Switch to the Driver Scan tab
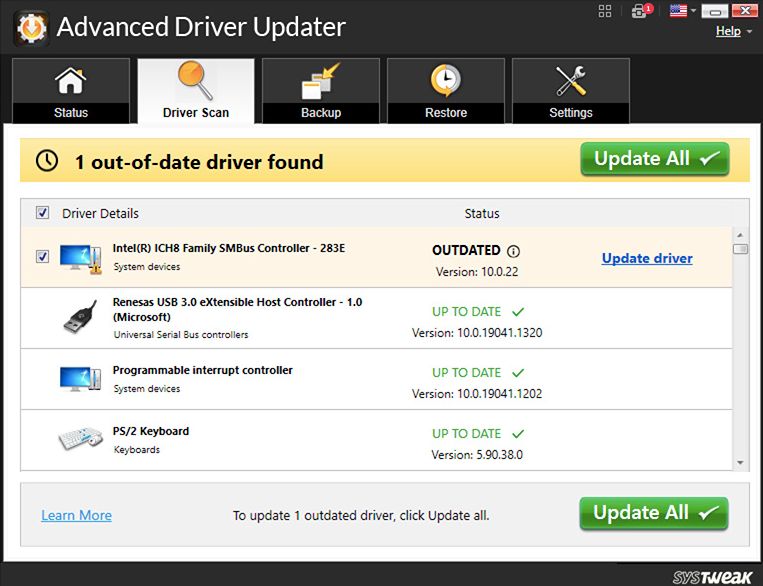Viewport: 763px width, 586px height. 196,91
